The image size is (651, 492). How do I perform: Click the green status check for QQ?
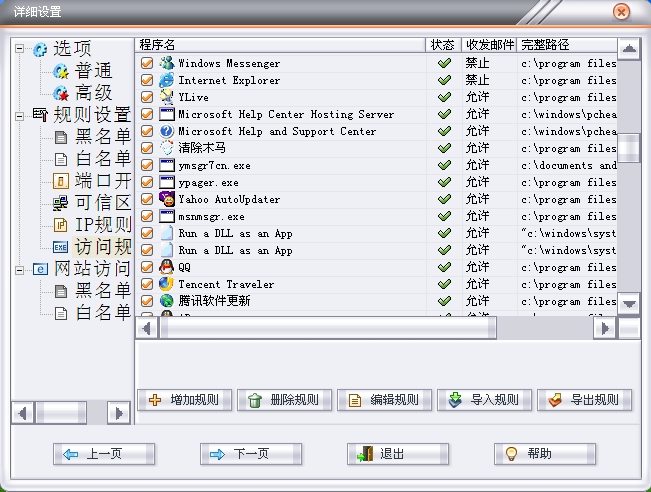[444, 267]
